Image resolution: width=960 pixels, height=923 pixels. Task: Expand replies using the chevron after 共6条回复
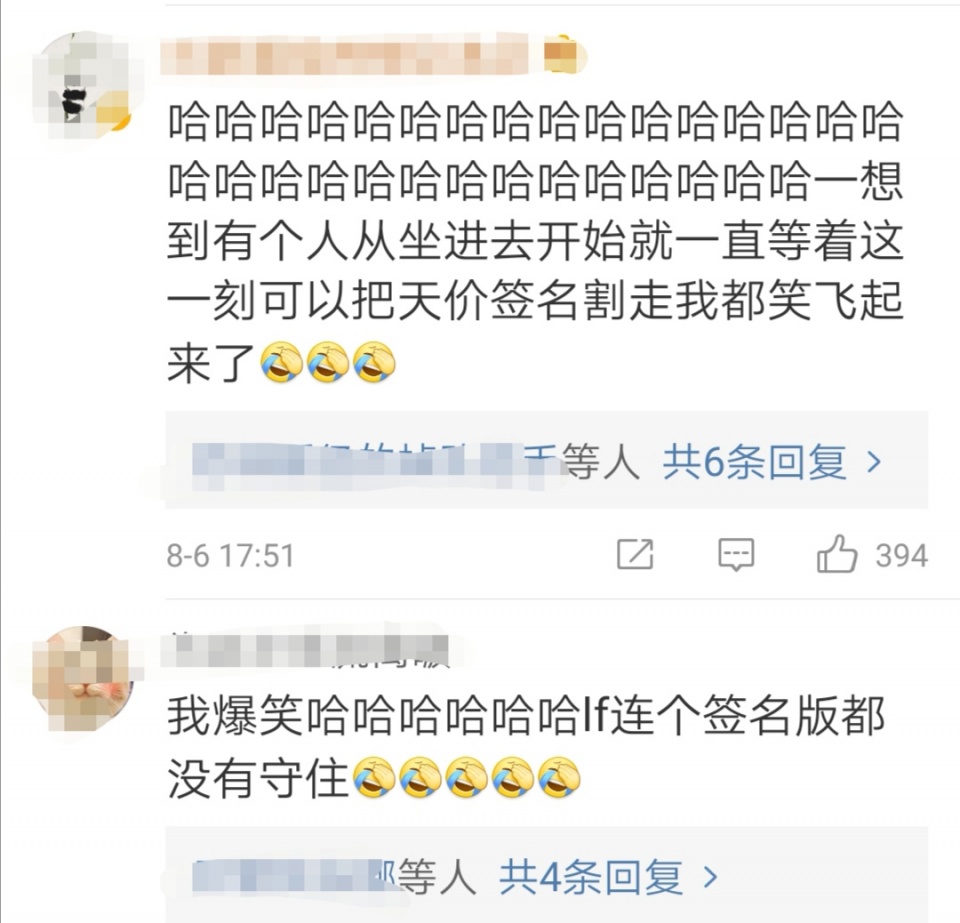874,462
